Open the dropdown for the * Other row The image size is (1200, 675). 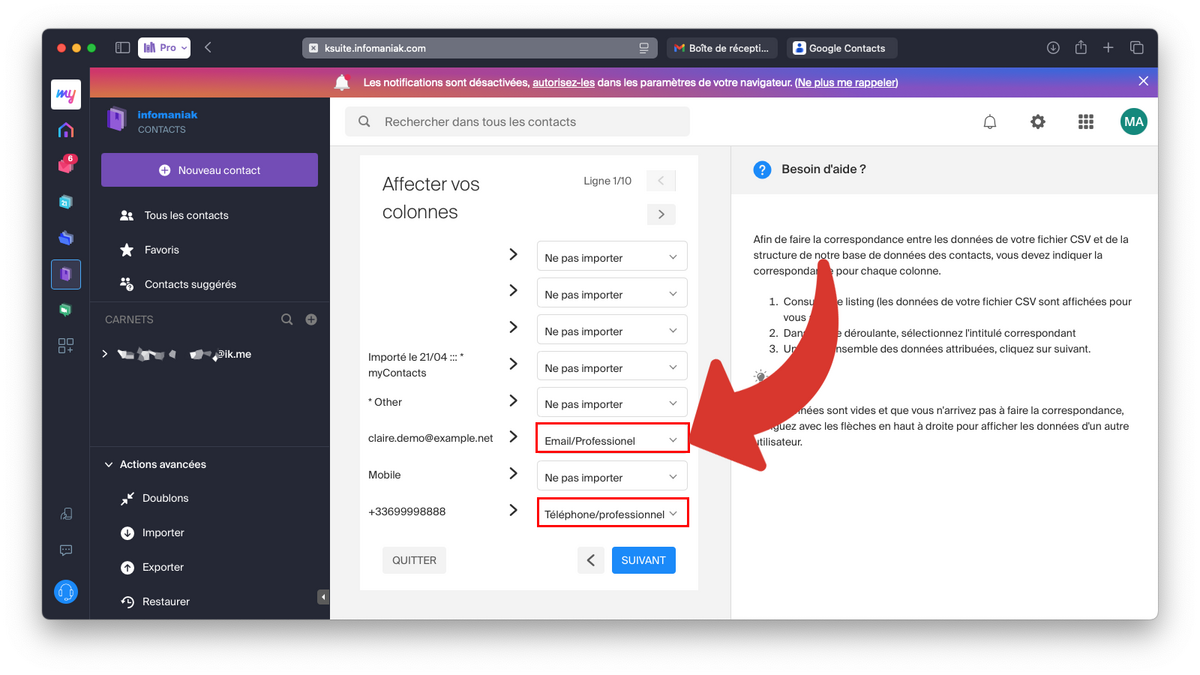(612, 404)
